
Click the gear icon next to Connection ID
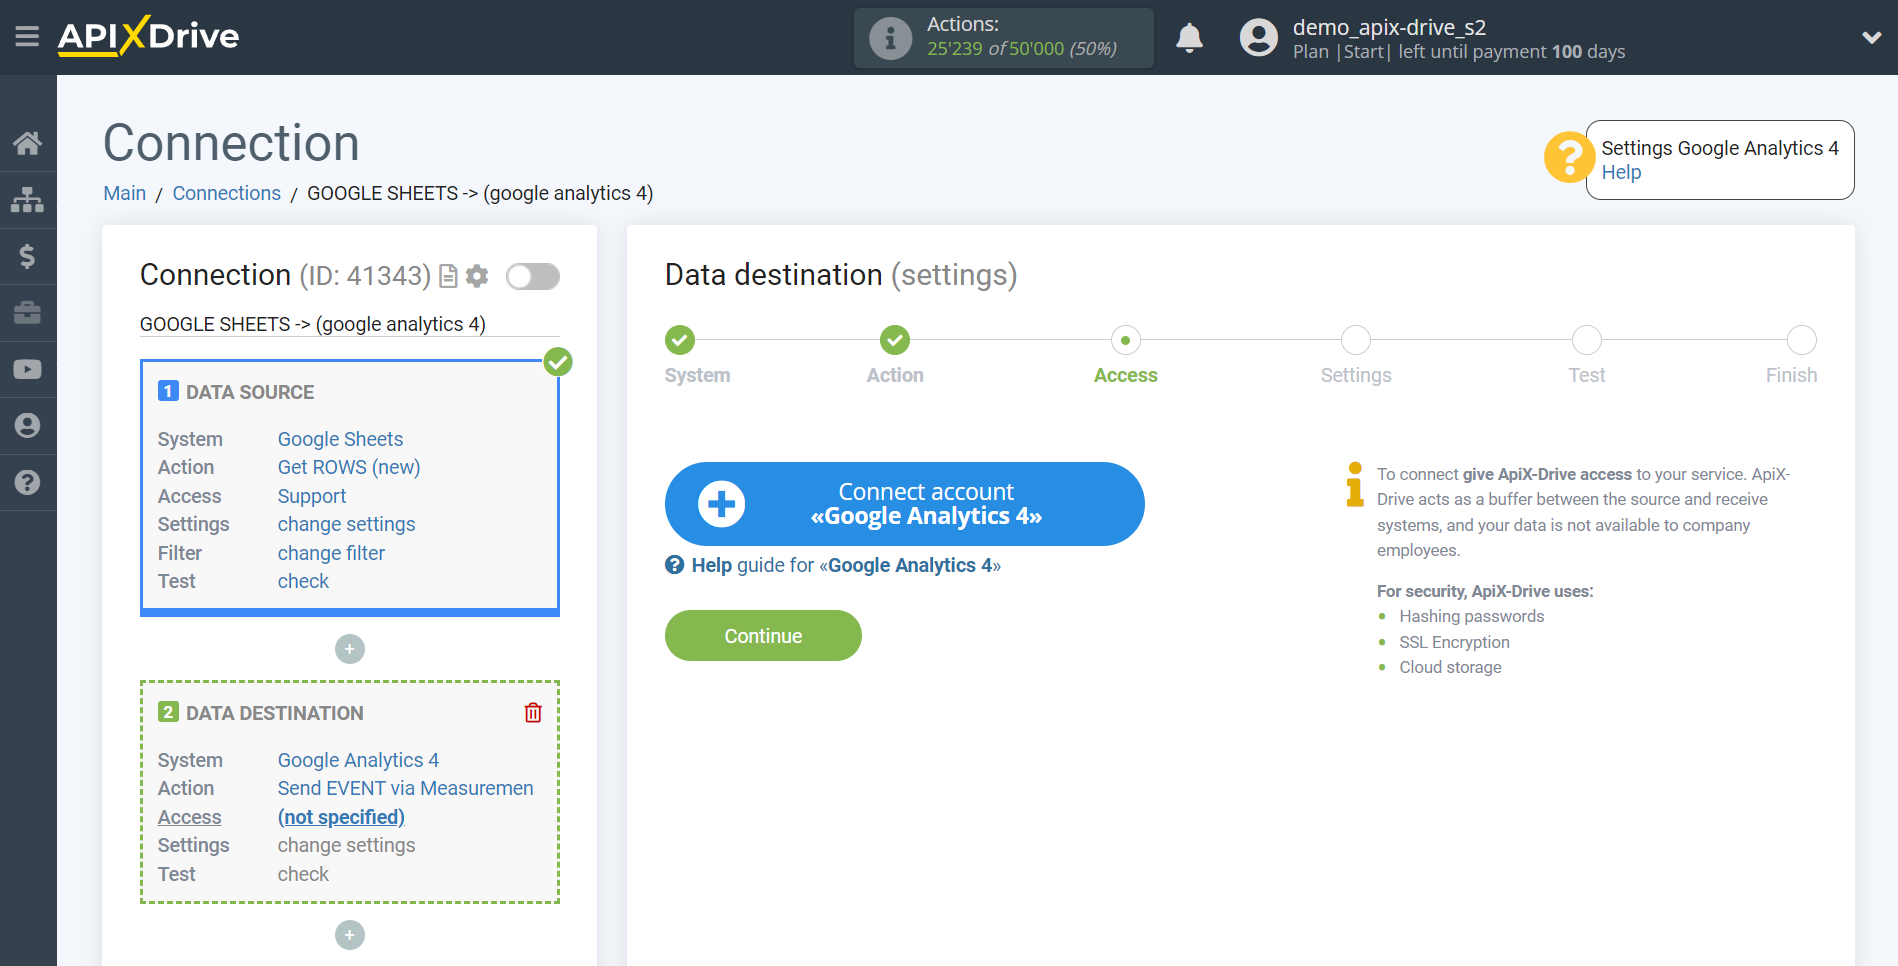tap(478, 276)
